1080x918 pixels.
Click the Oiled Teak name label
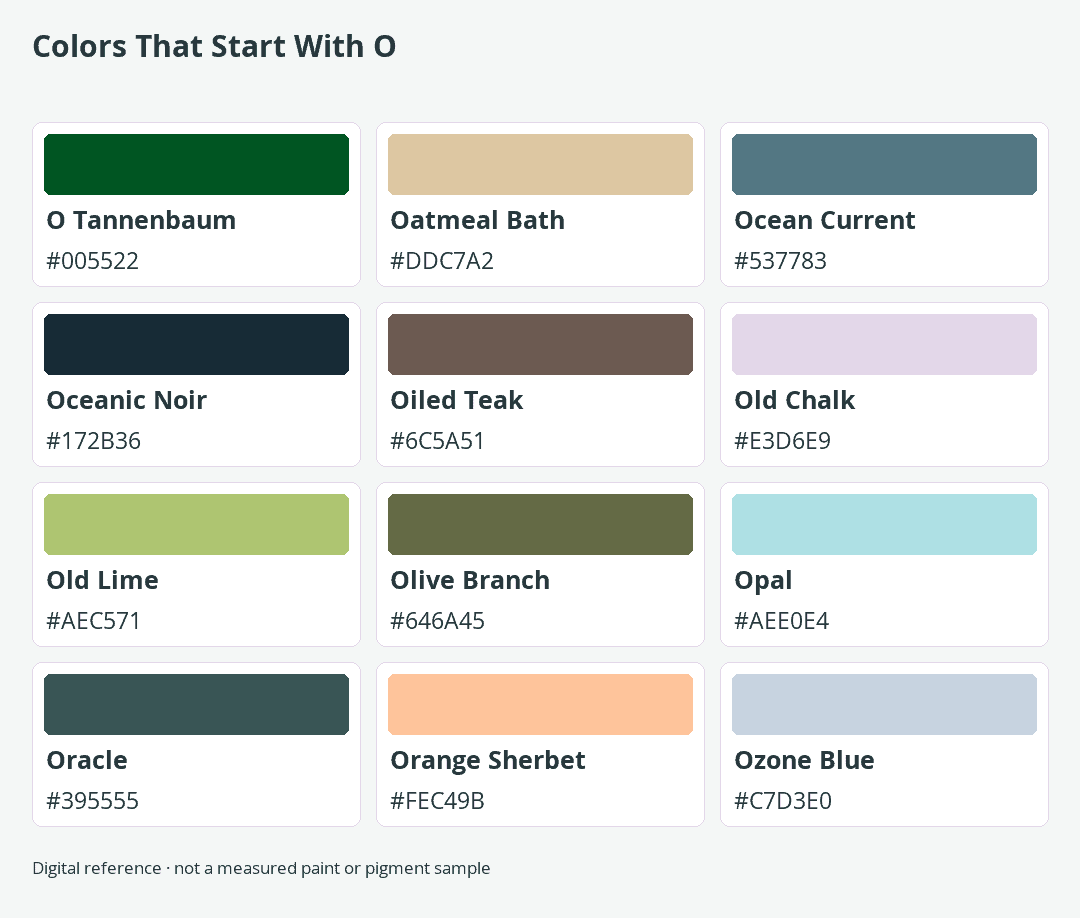click(x=457, y=400)
